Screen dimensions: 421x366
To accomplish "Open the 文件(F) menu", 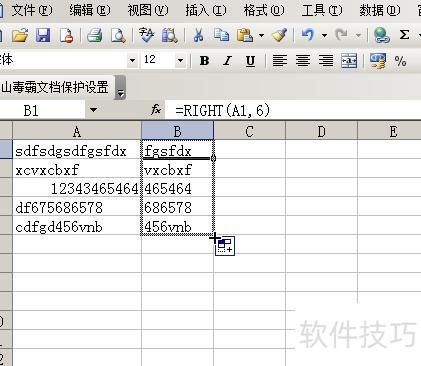I will tap(31, 10).
